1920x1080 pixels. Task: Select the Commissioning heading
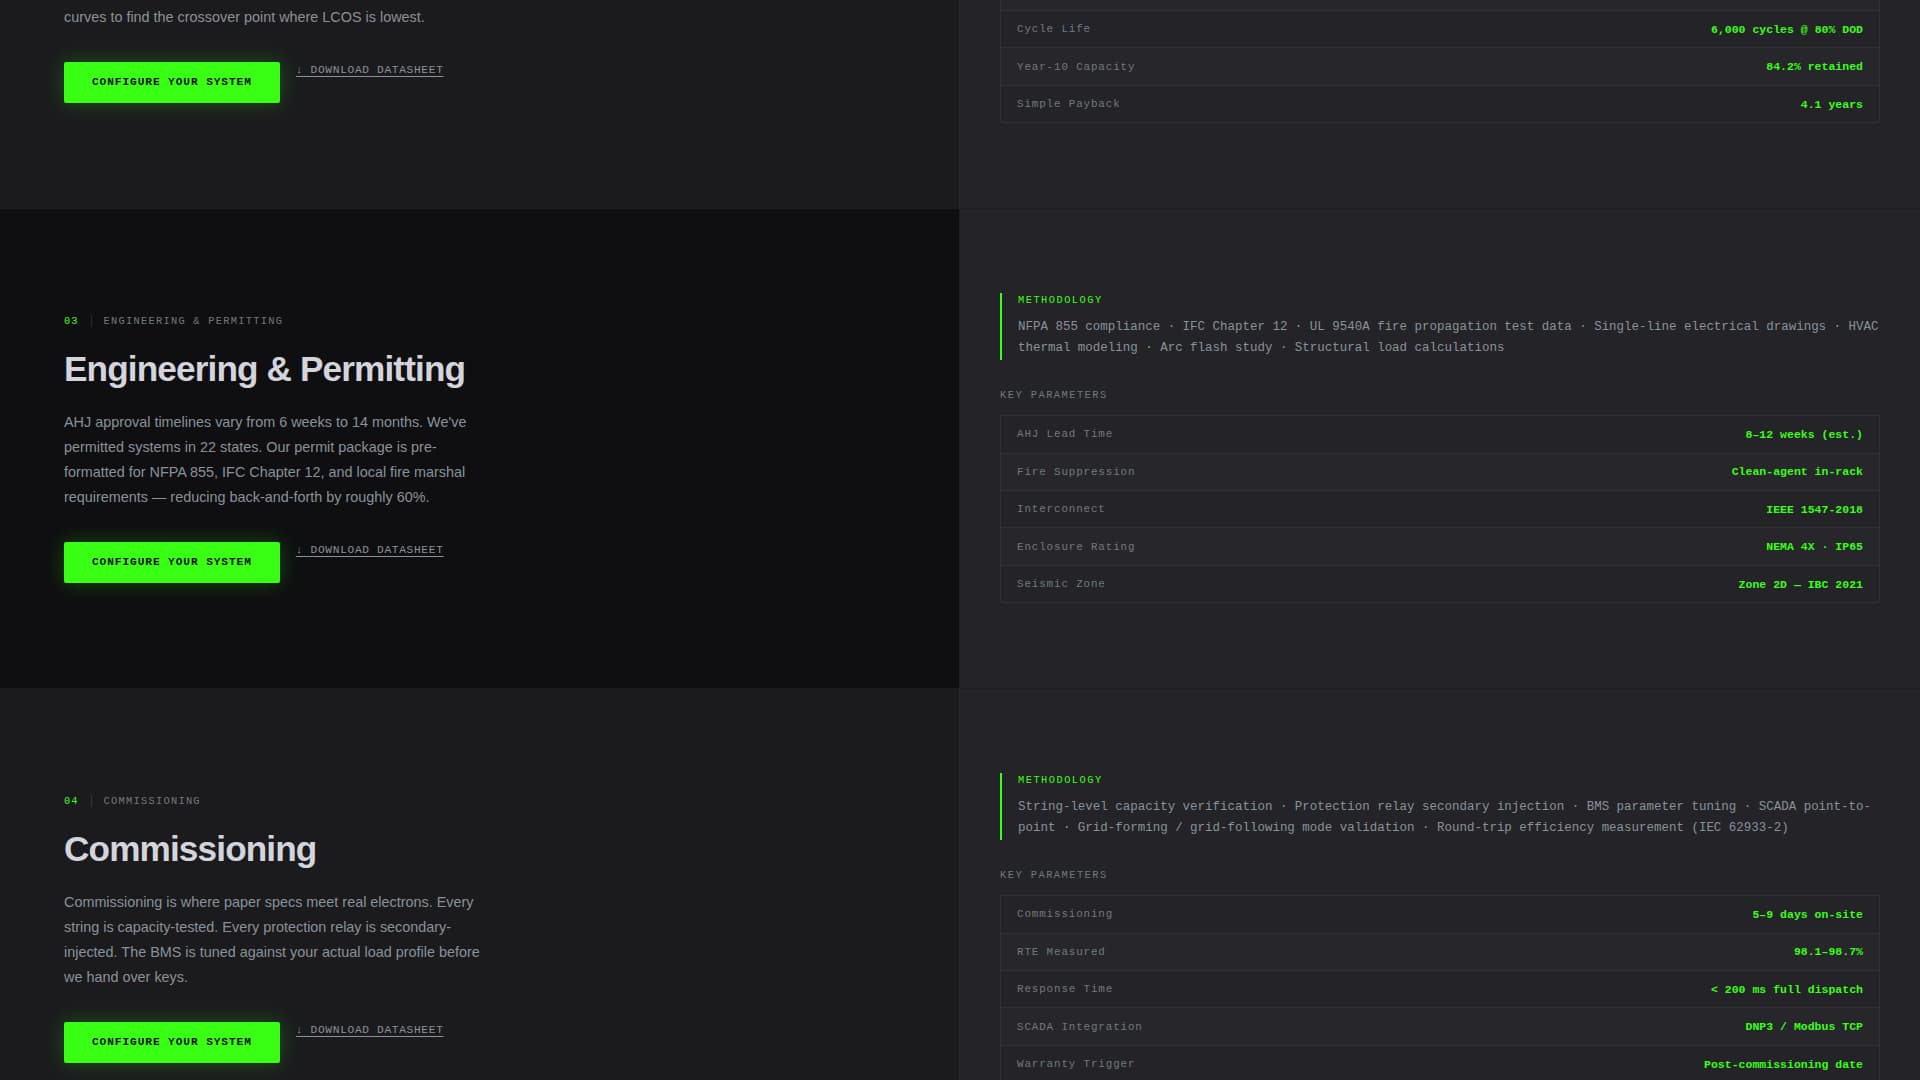point(190,849)
